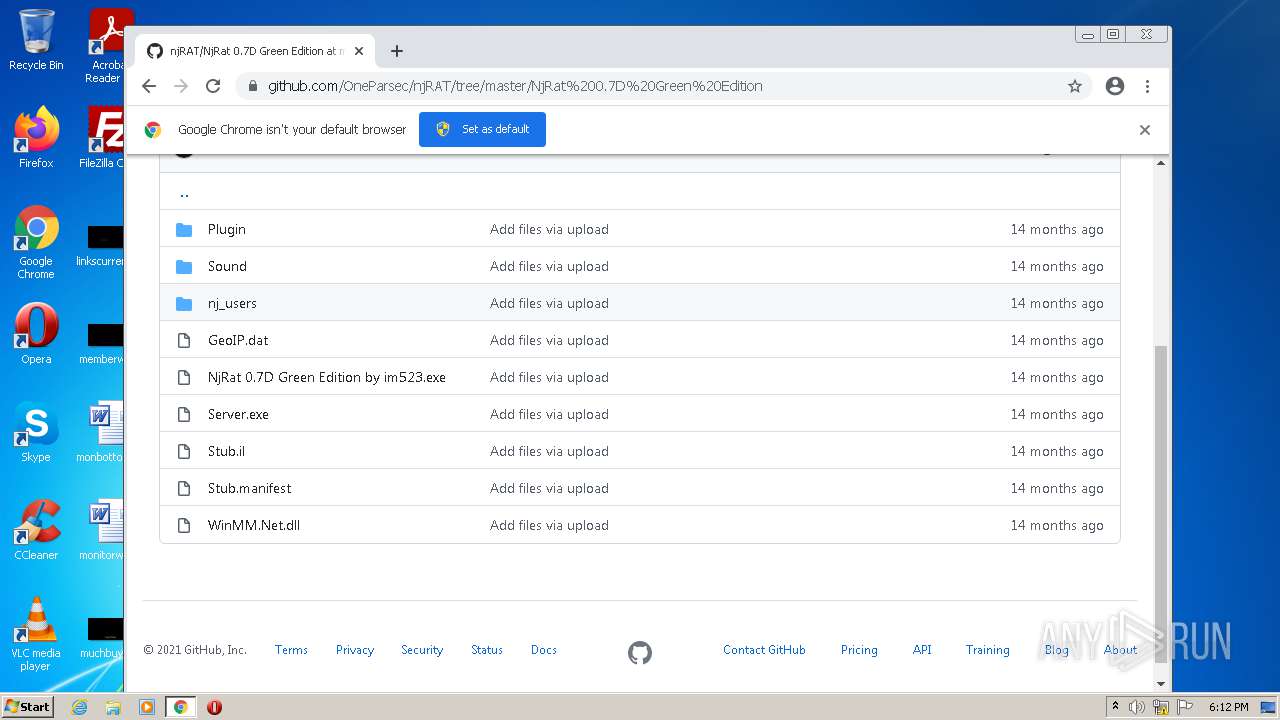This screenshot has width=1280, height=720.
Task: Launch CCleaner from desktop
Action: click(x=36, y=530)
